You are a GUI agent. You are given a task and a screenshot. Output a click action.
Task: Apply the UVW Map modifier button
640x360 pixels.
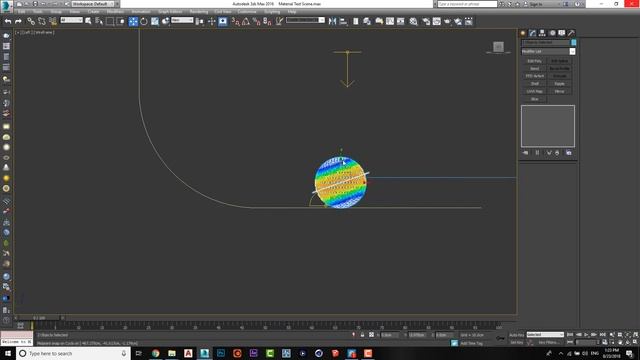coord(534,91)
